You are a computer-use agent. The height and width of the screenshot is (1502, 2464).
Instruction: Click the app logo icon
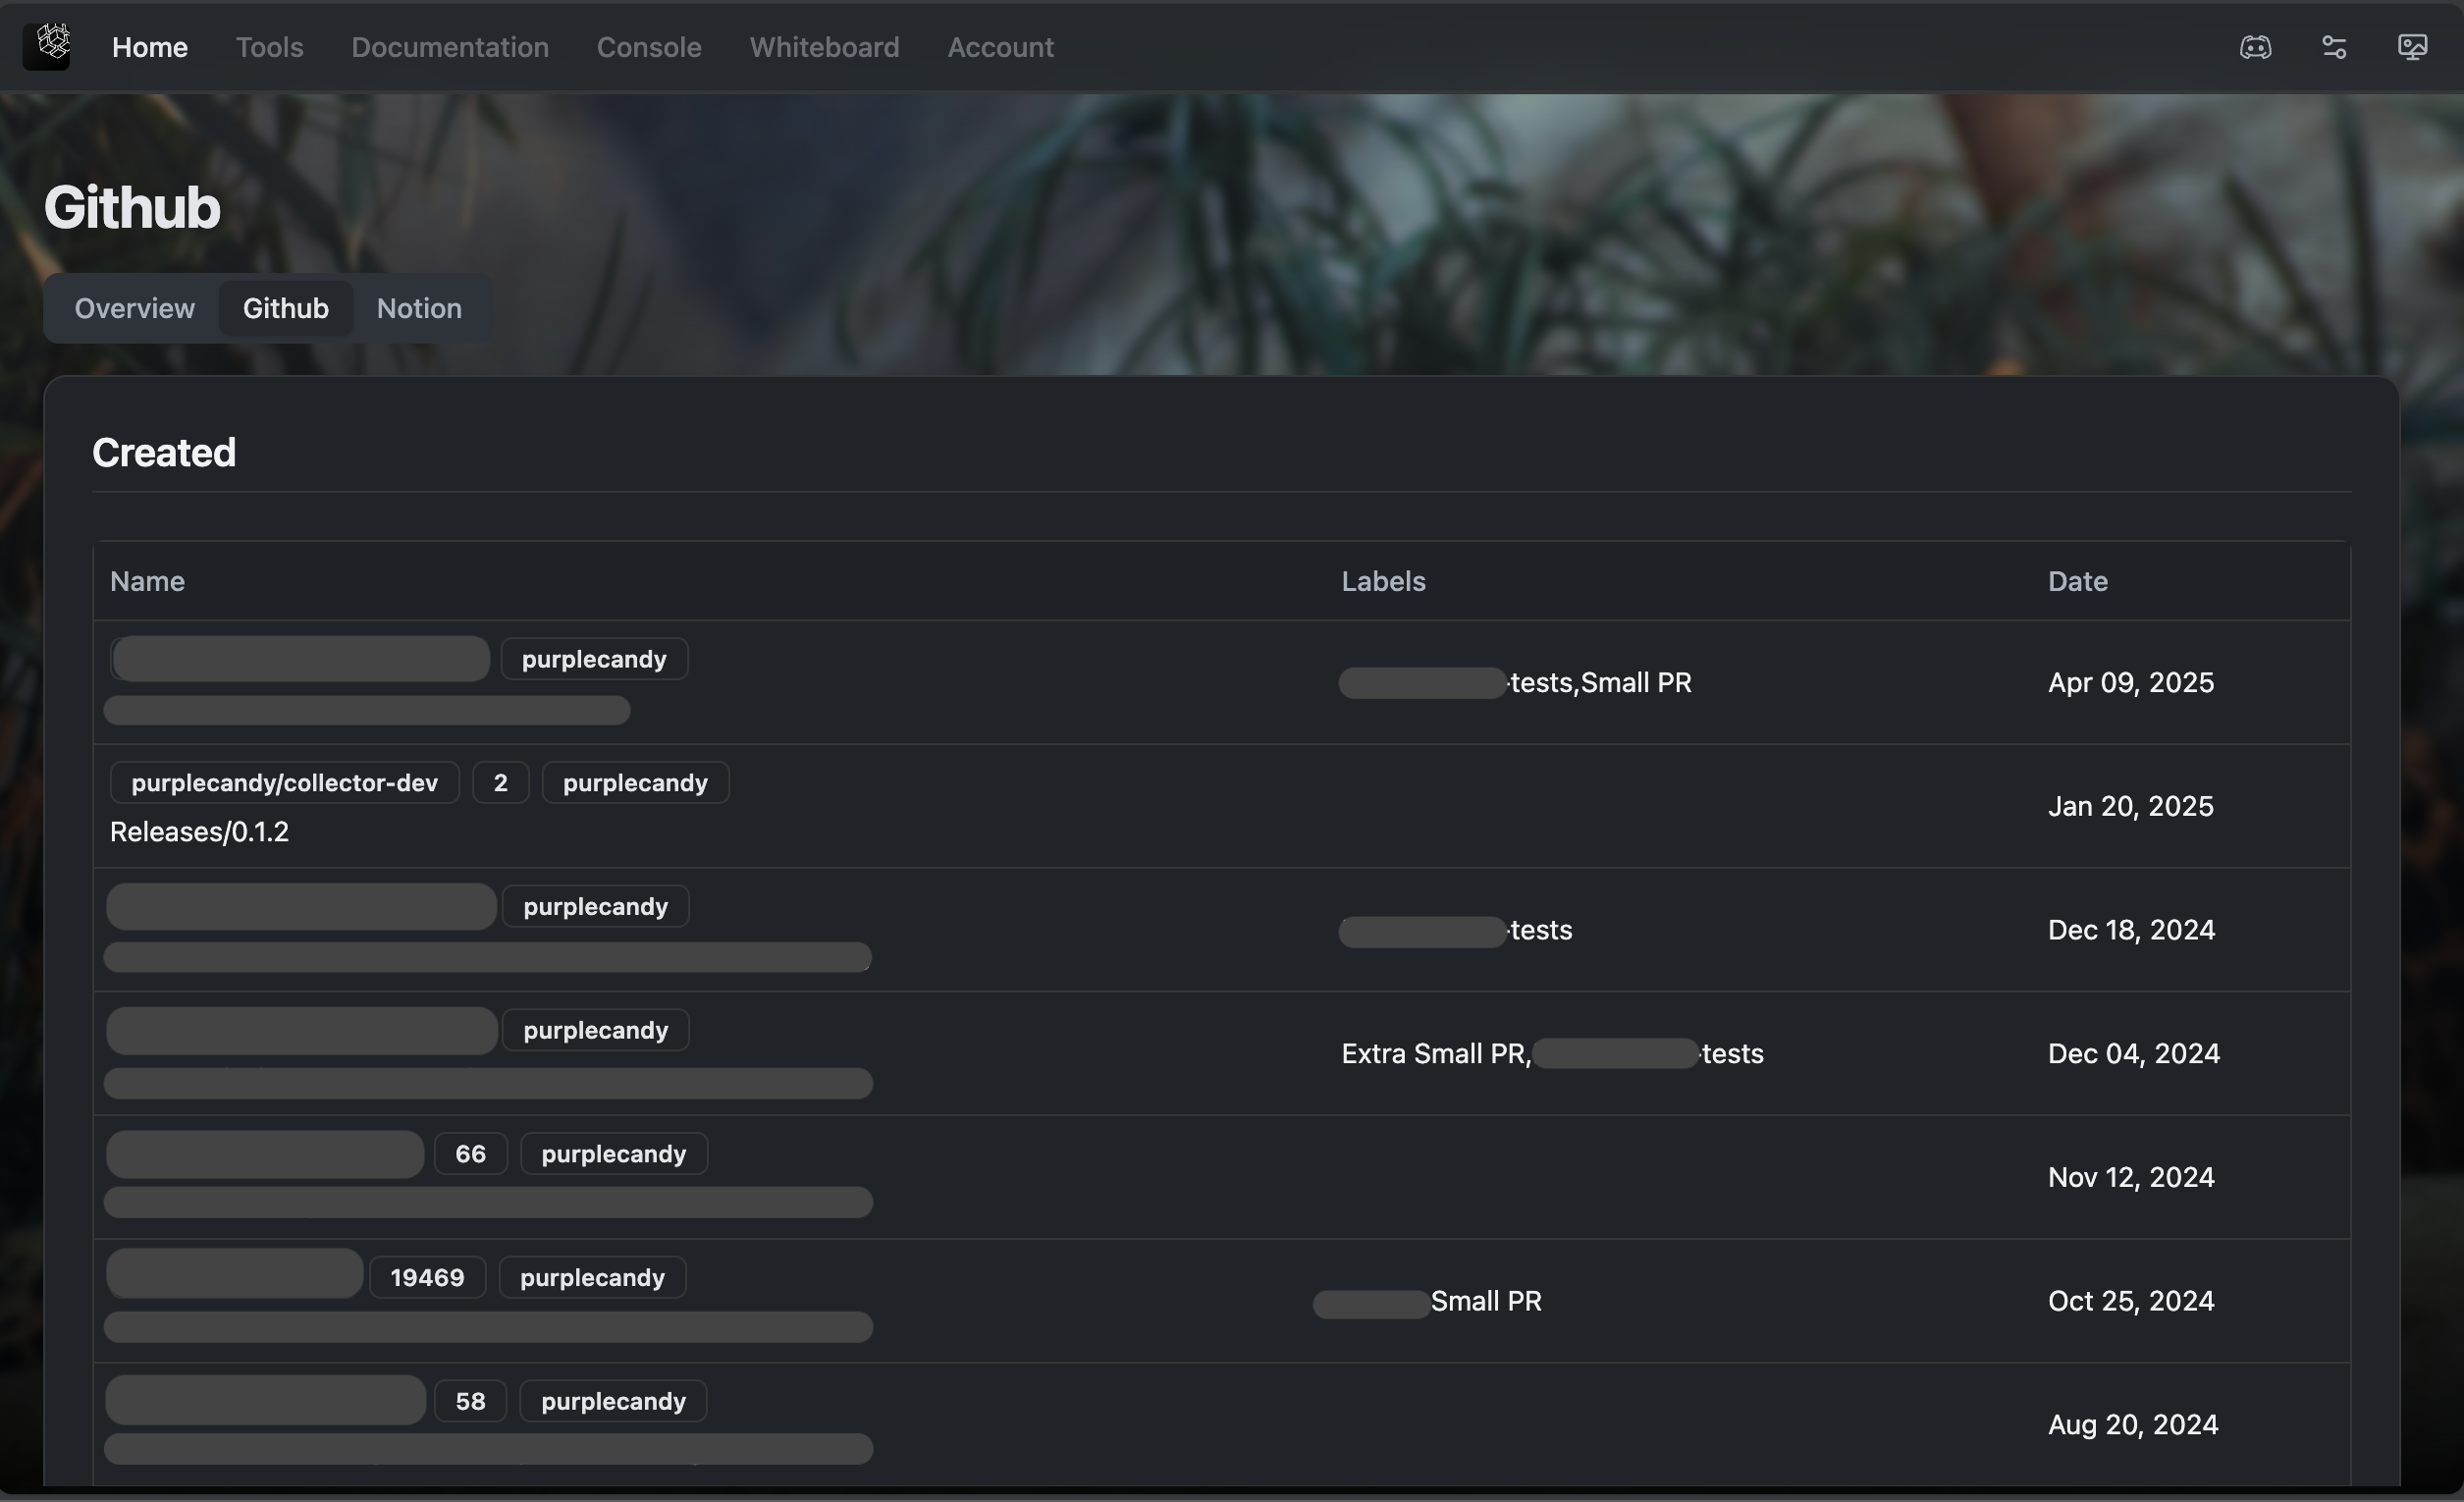47,46
